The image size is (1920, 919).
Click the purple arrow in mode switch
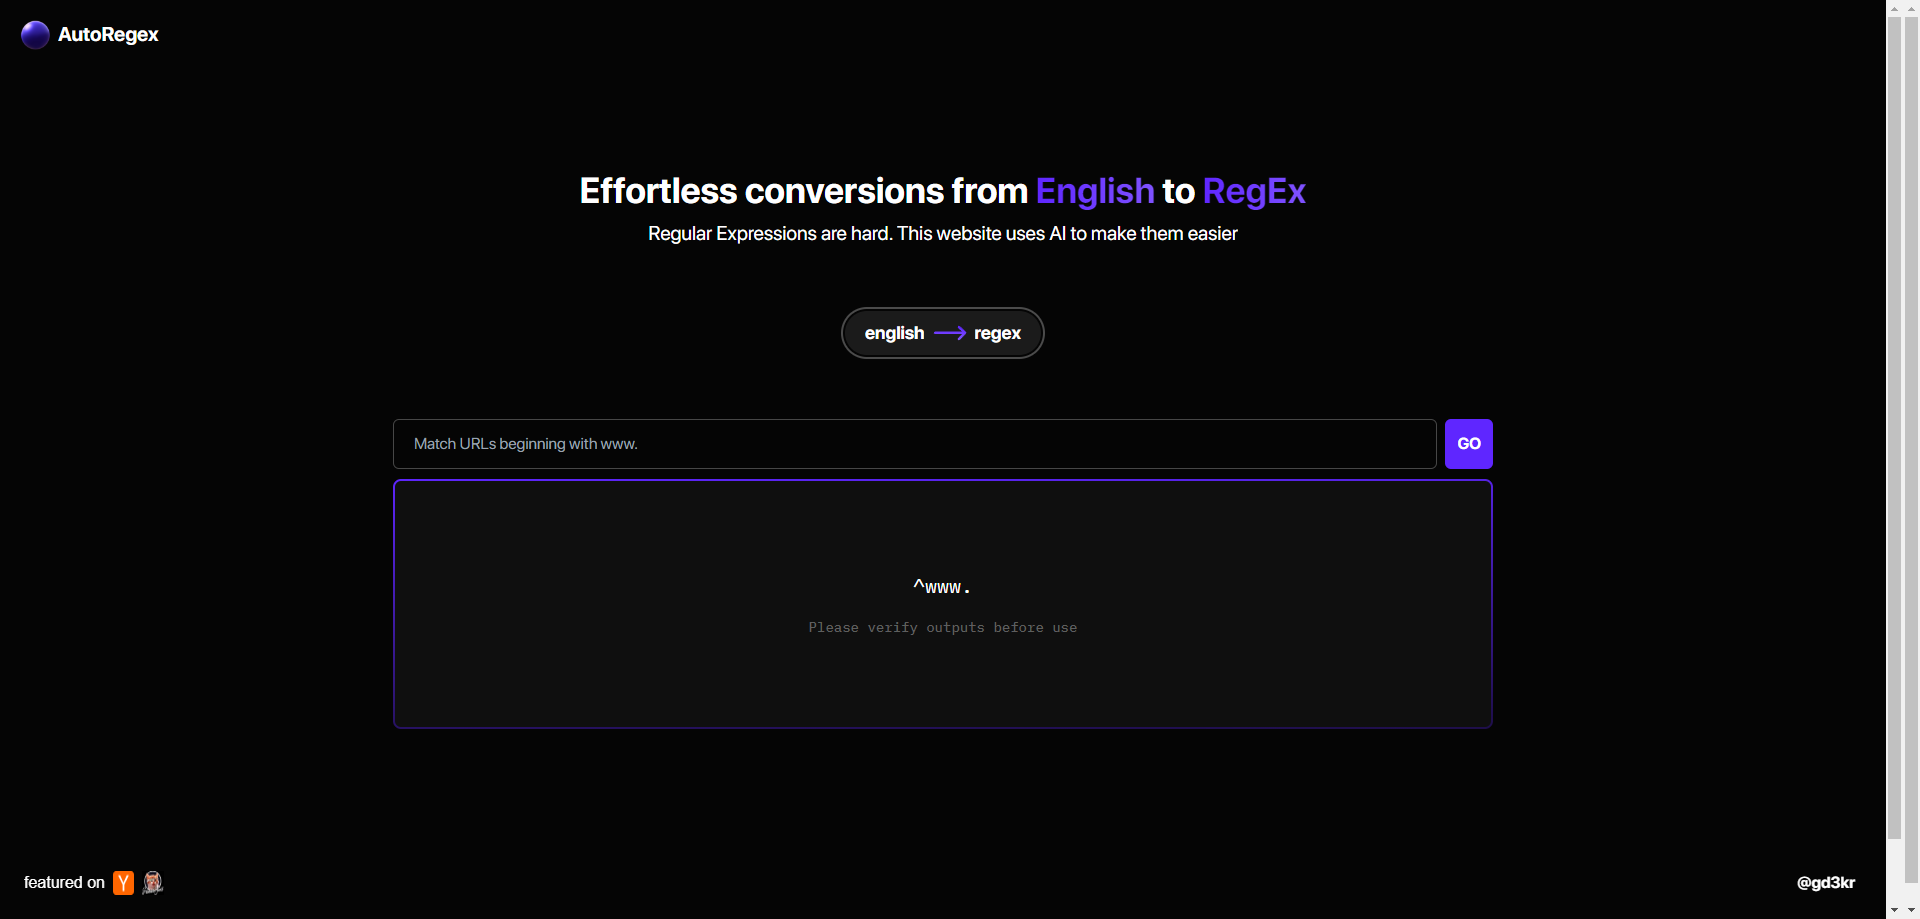click(949, 333)
